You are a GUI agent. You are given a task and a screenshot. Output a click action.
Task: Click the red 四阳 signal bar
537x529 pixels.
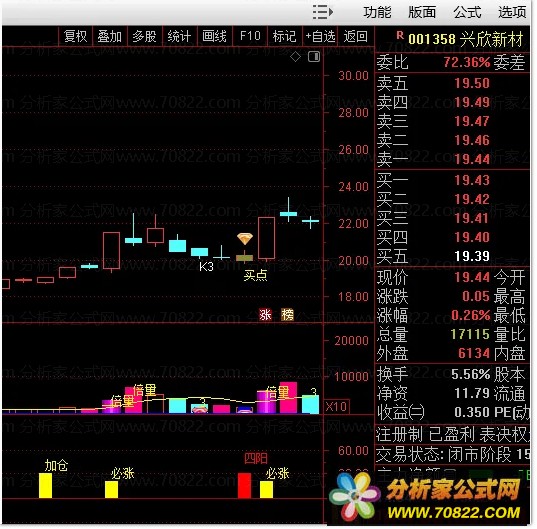[245, 486]
